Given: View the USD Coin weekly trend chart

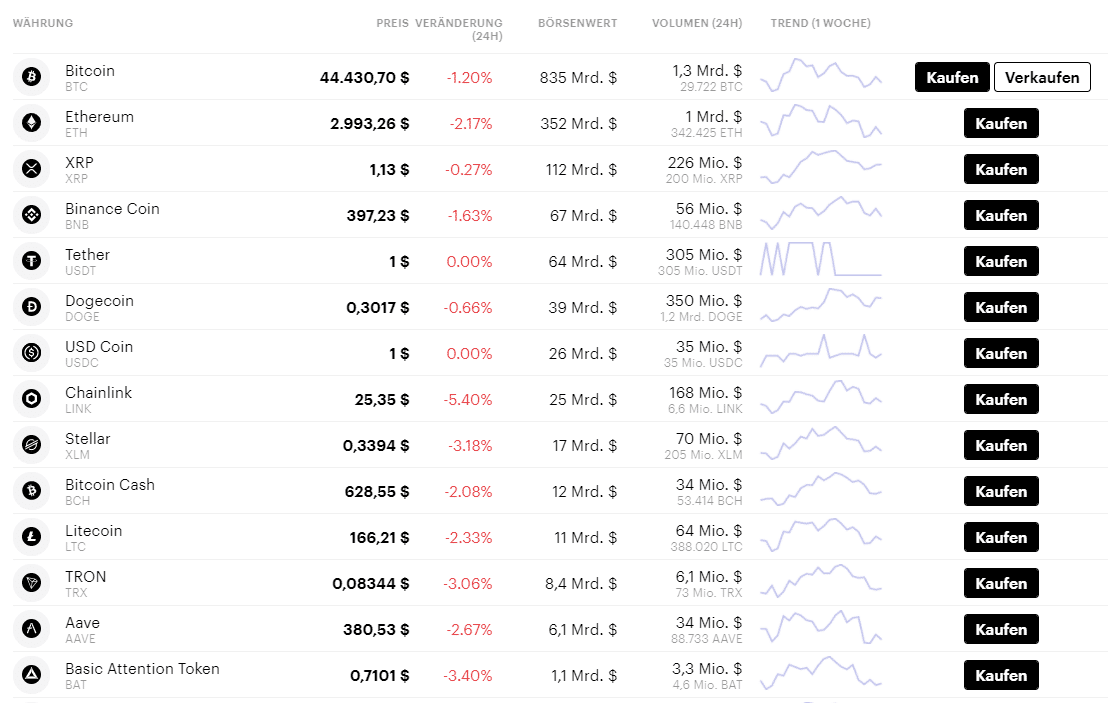Looking at the screenshot, I should click(821, 350).
